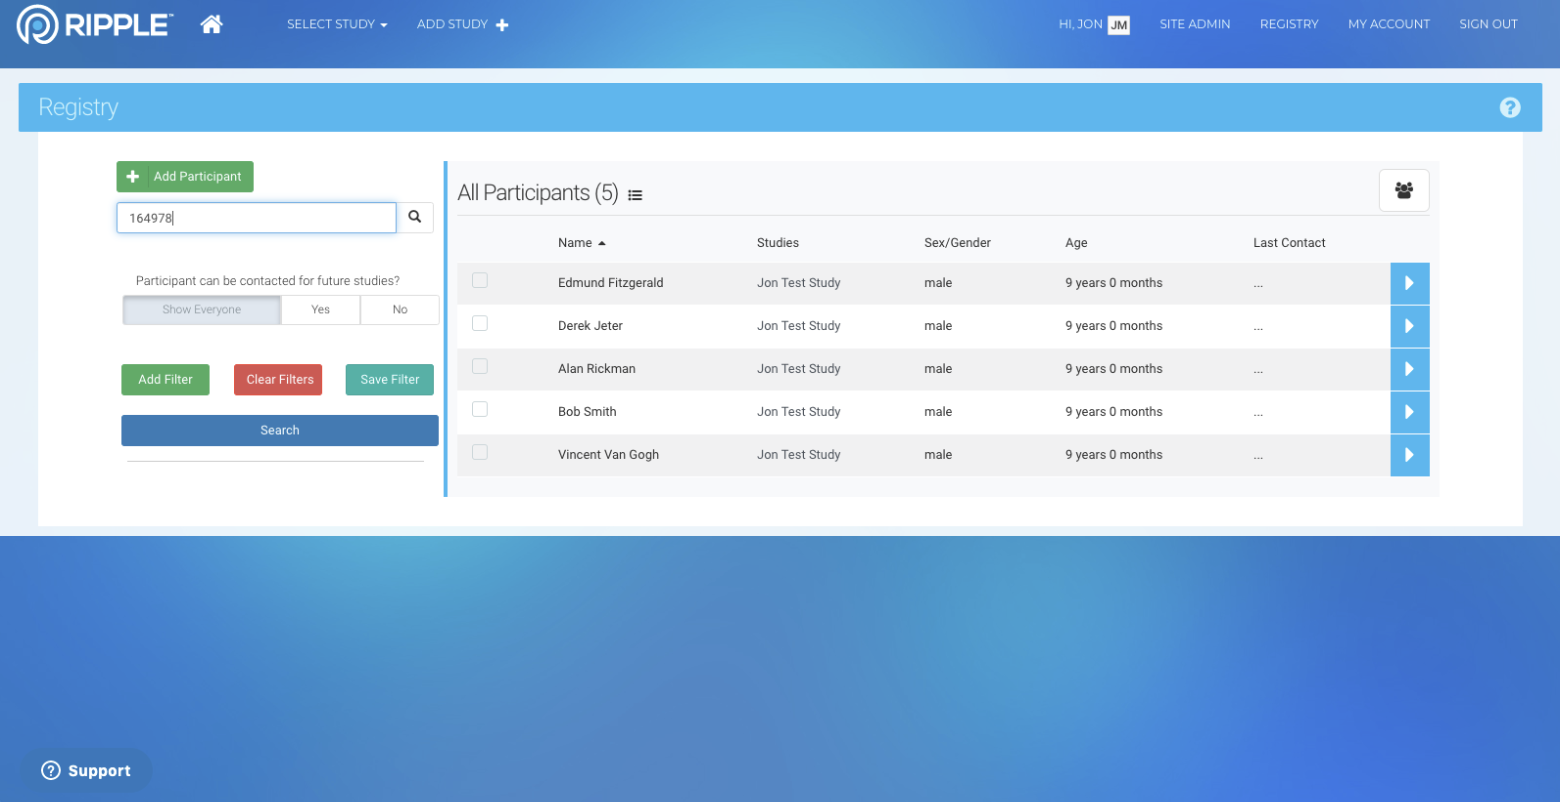Click the red Clear Filters button
The width and height of the screenshot is (1562, 806).
coord(278,380)
